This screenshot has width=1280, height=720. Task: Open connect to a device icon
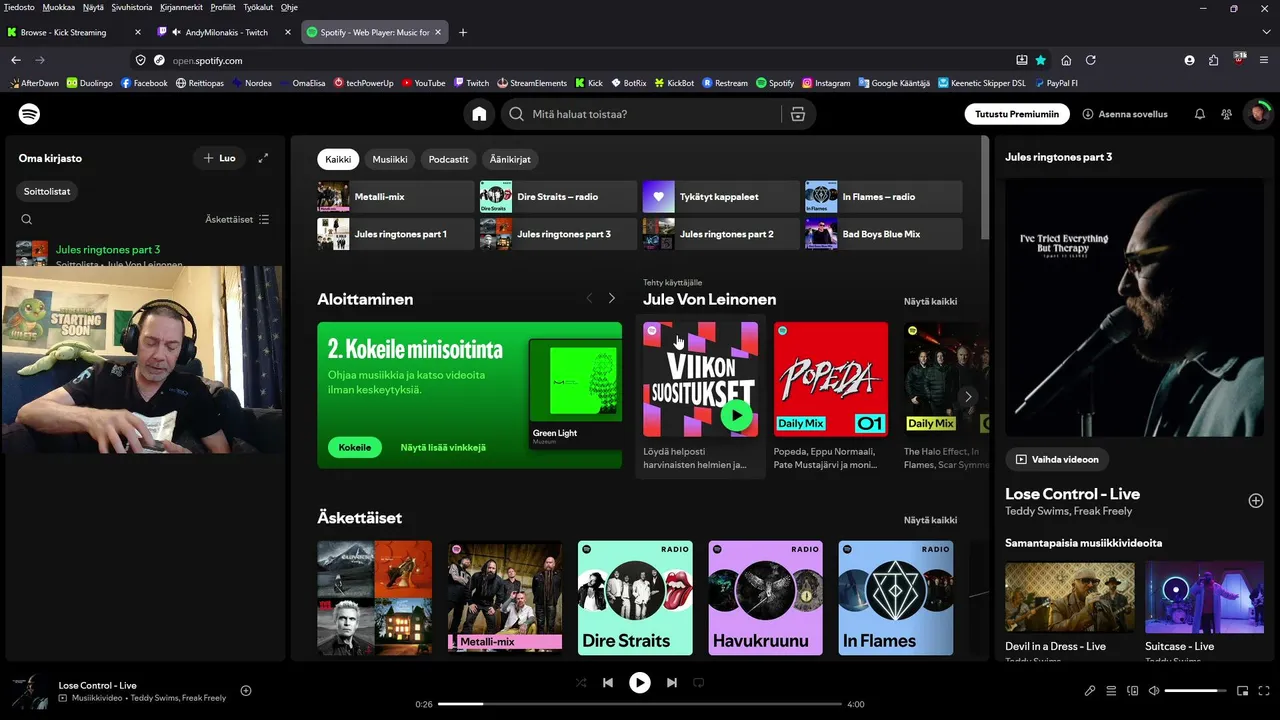(1133, 690)
